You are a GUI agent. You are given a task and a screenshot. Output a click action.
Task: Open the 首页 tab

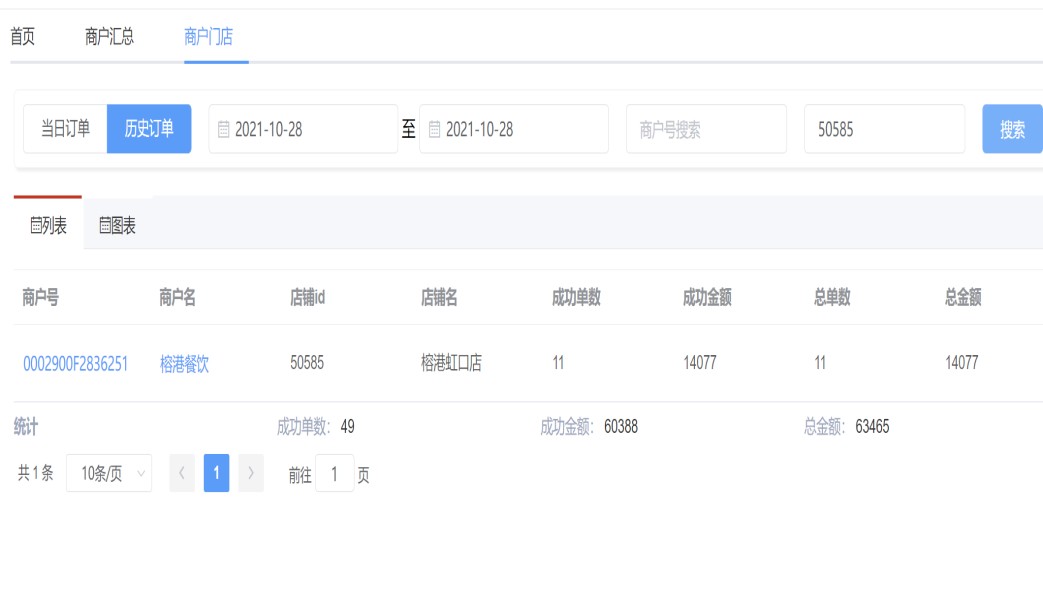click(22, 37)
